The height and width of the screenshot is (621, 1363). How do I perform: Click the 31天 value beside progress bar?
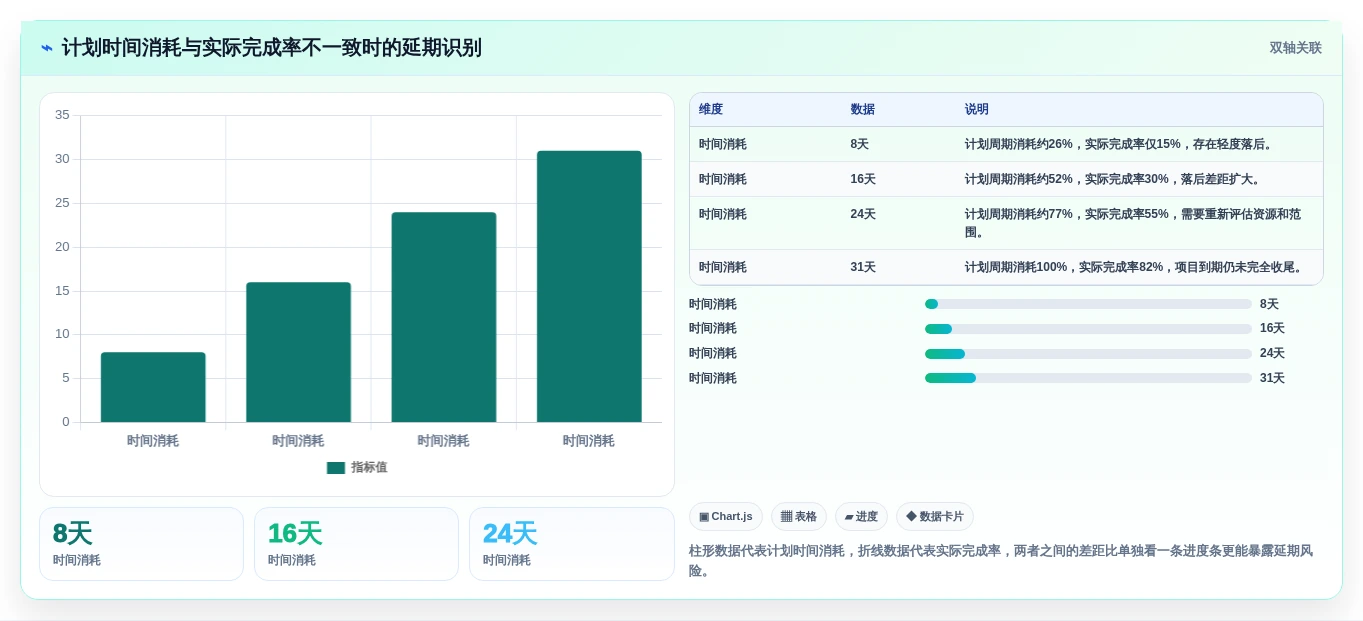point(1272,378)
